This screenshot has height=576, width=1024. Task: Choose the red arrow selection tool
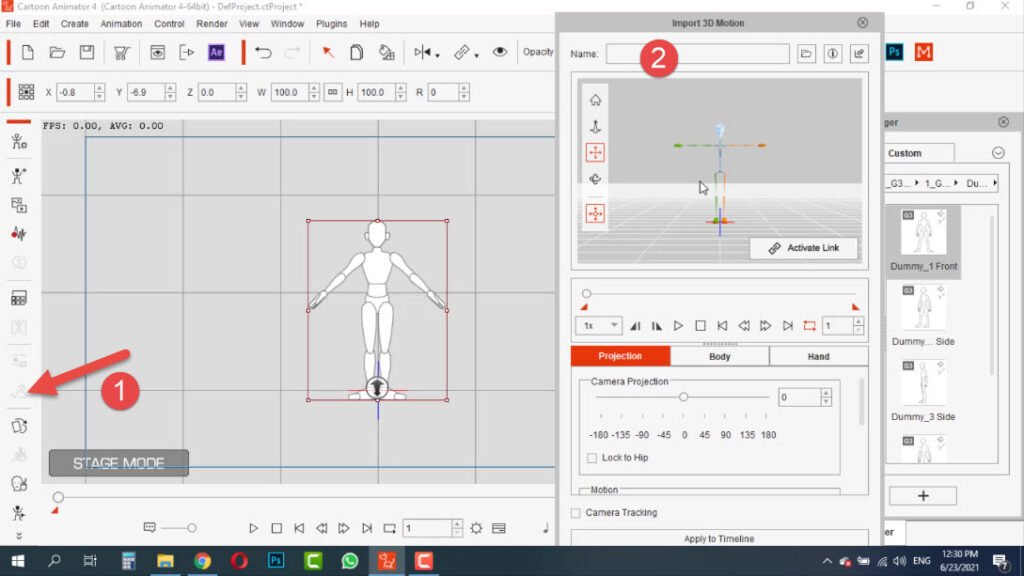(328, 52)
